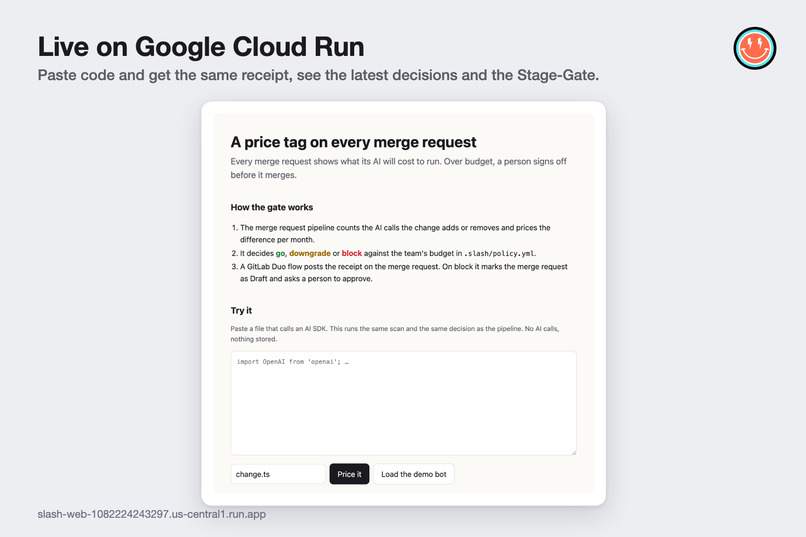Click the 'Try it' heading
The width and height of the screenshot is (806, 537).
point(241,310)
